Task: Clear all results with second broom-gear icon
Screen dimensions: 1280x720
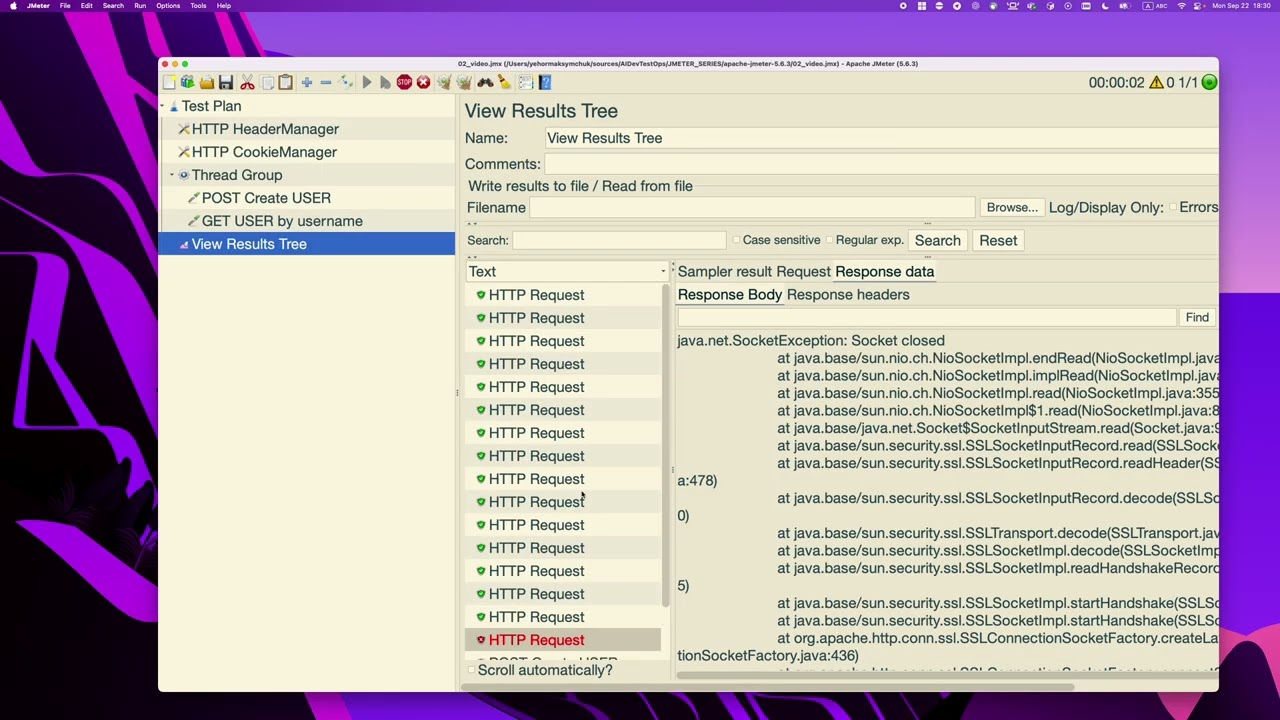Action: [x=464, y=83]
